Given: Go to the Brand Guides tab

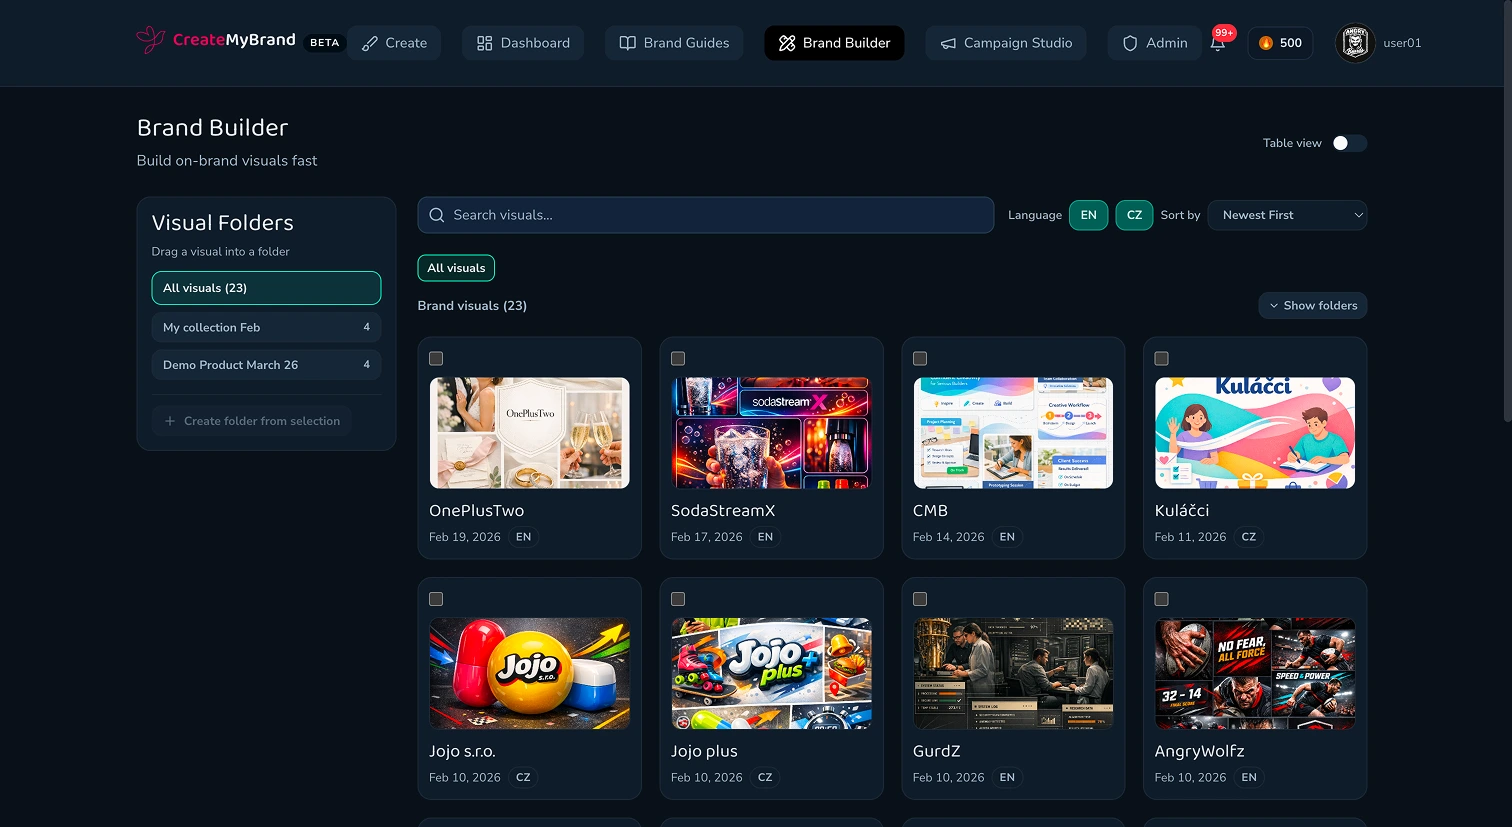Looking at the screenshot, I should pos(674,43).
